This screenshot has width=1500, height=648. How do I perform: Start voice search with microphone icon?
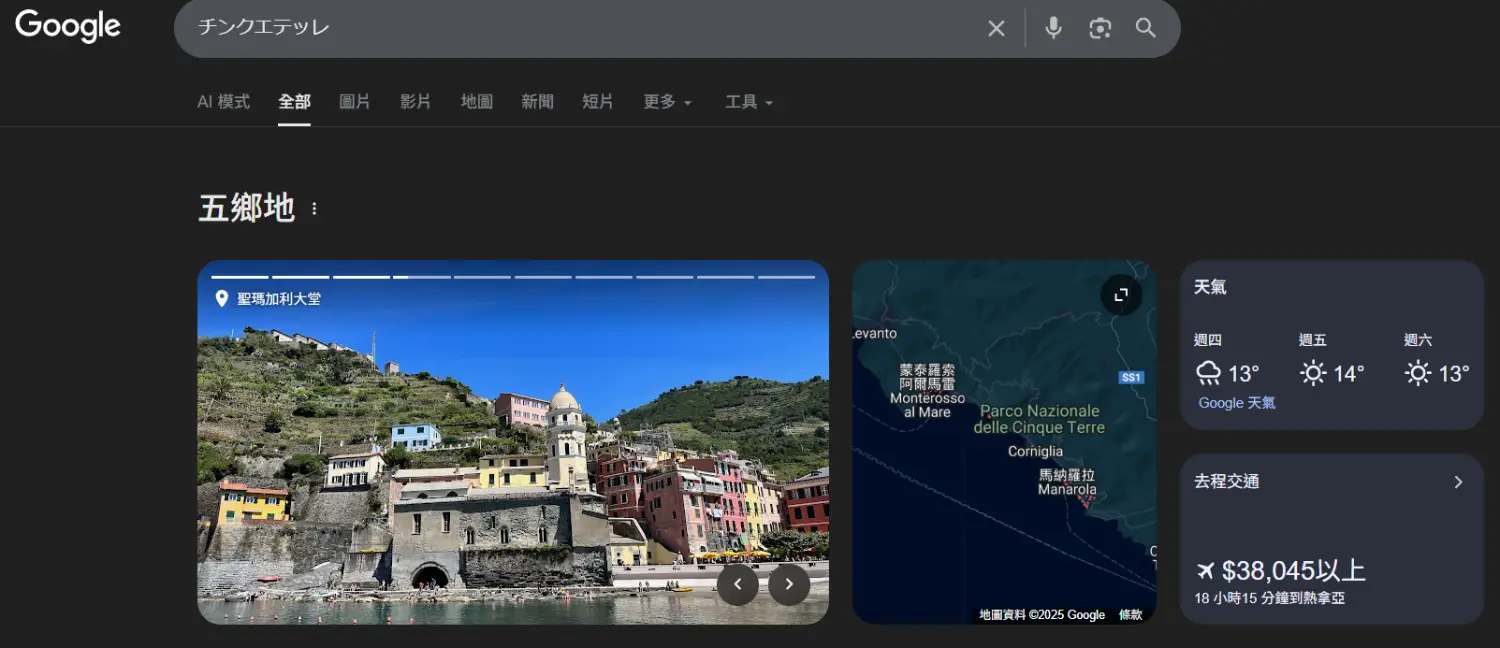coord(1053,28)
